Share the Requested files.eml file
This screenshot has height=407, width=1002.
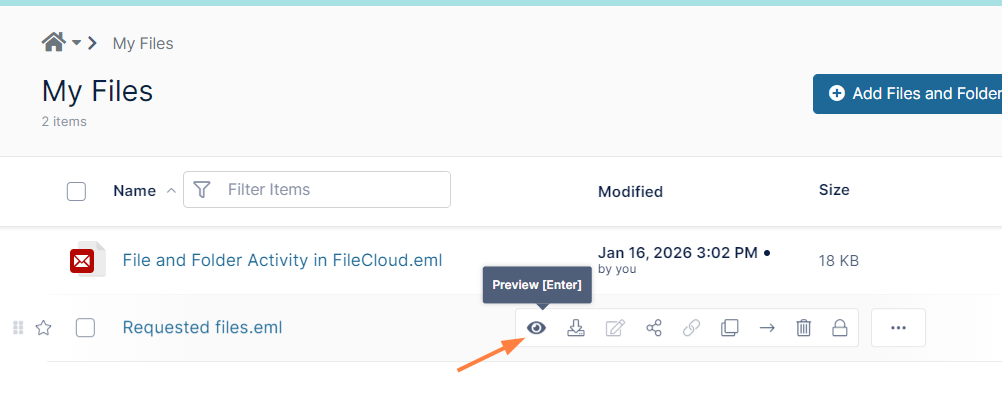tap(654, 328)
